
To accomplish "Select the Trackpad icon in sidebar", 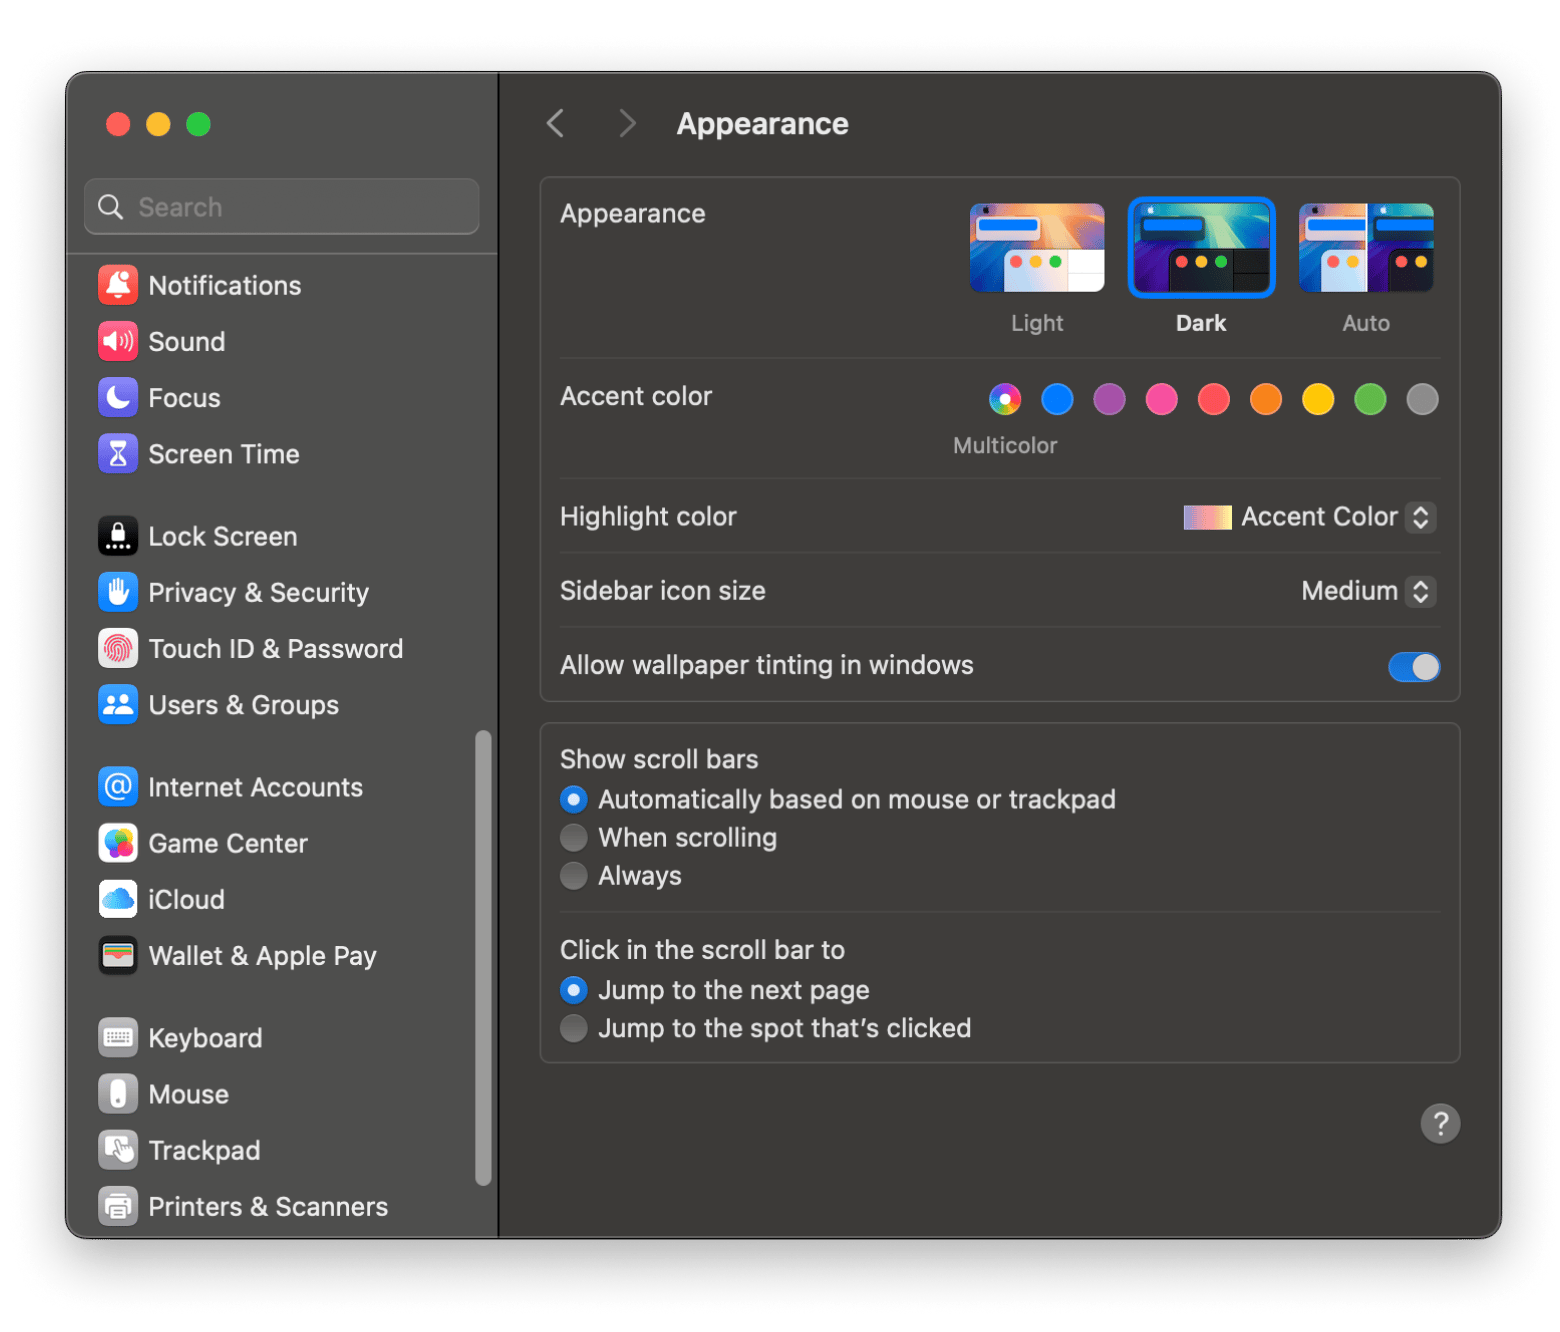I will tap(118, 1150).
